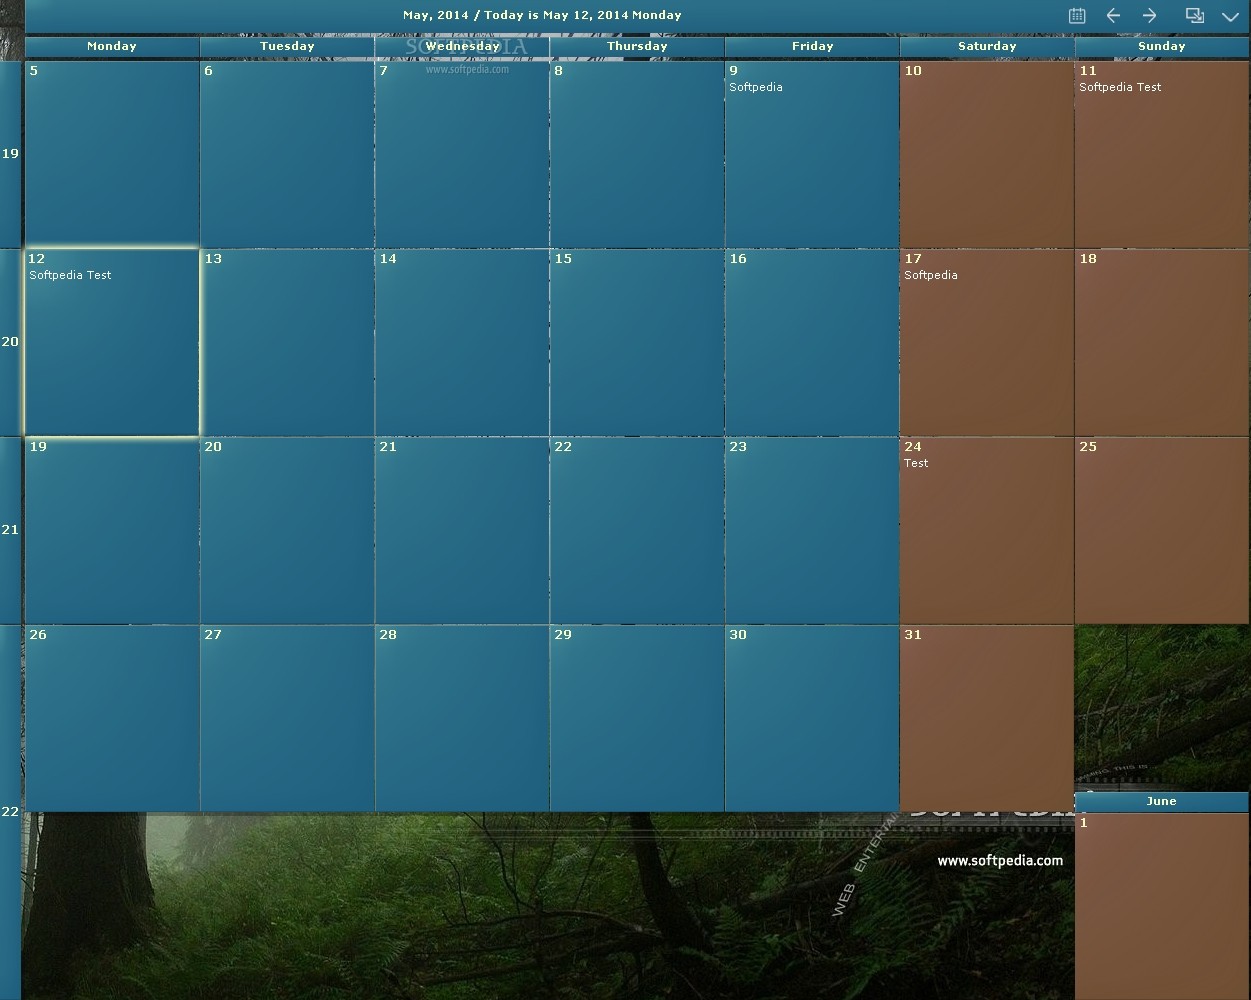Select the Saturday column header
The width and height of the screenshot is (1251, 1000).
pyautogui.click(x=987, y=46)
